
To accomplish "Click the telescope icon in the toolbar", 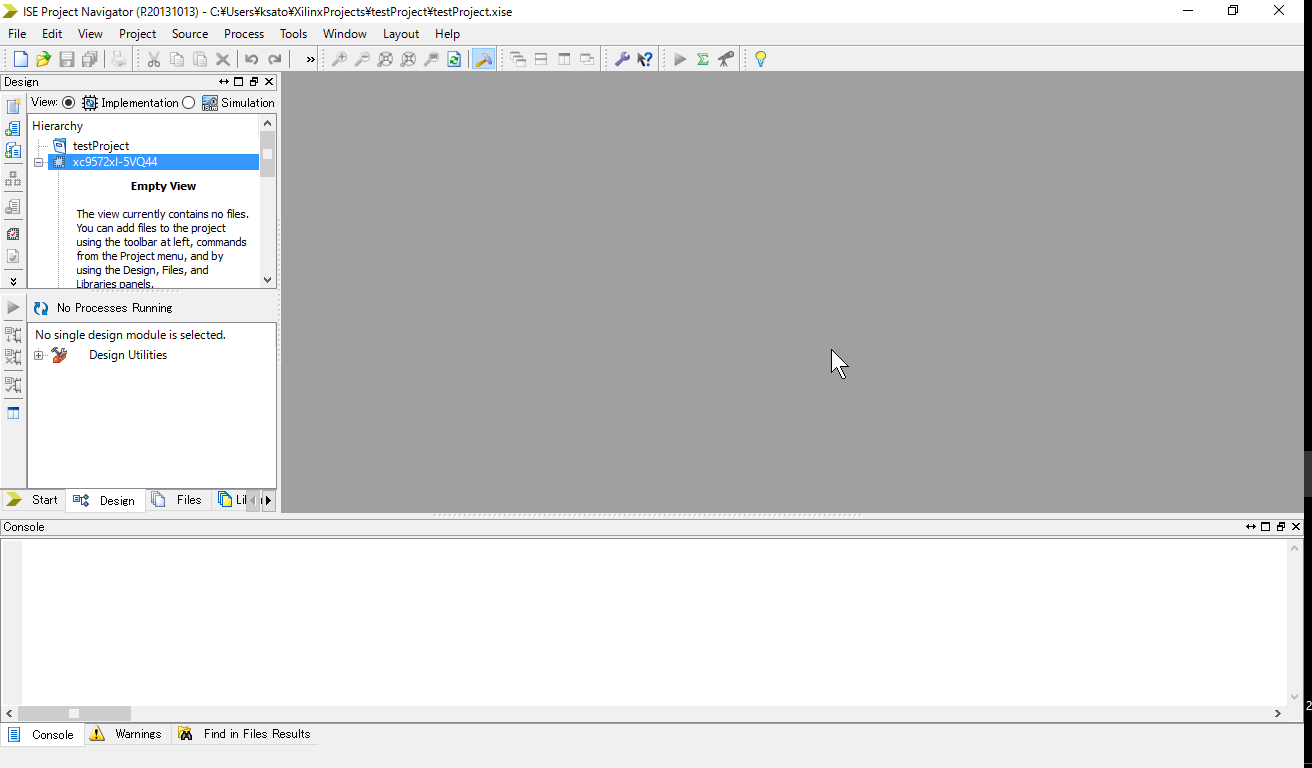I will pyautogui.click(x=726, y=60).
